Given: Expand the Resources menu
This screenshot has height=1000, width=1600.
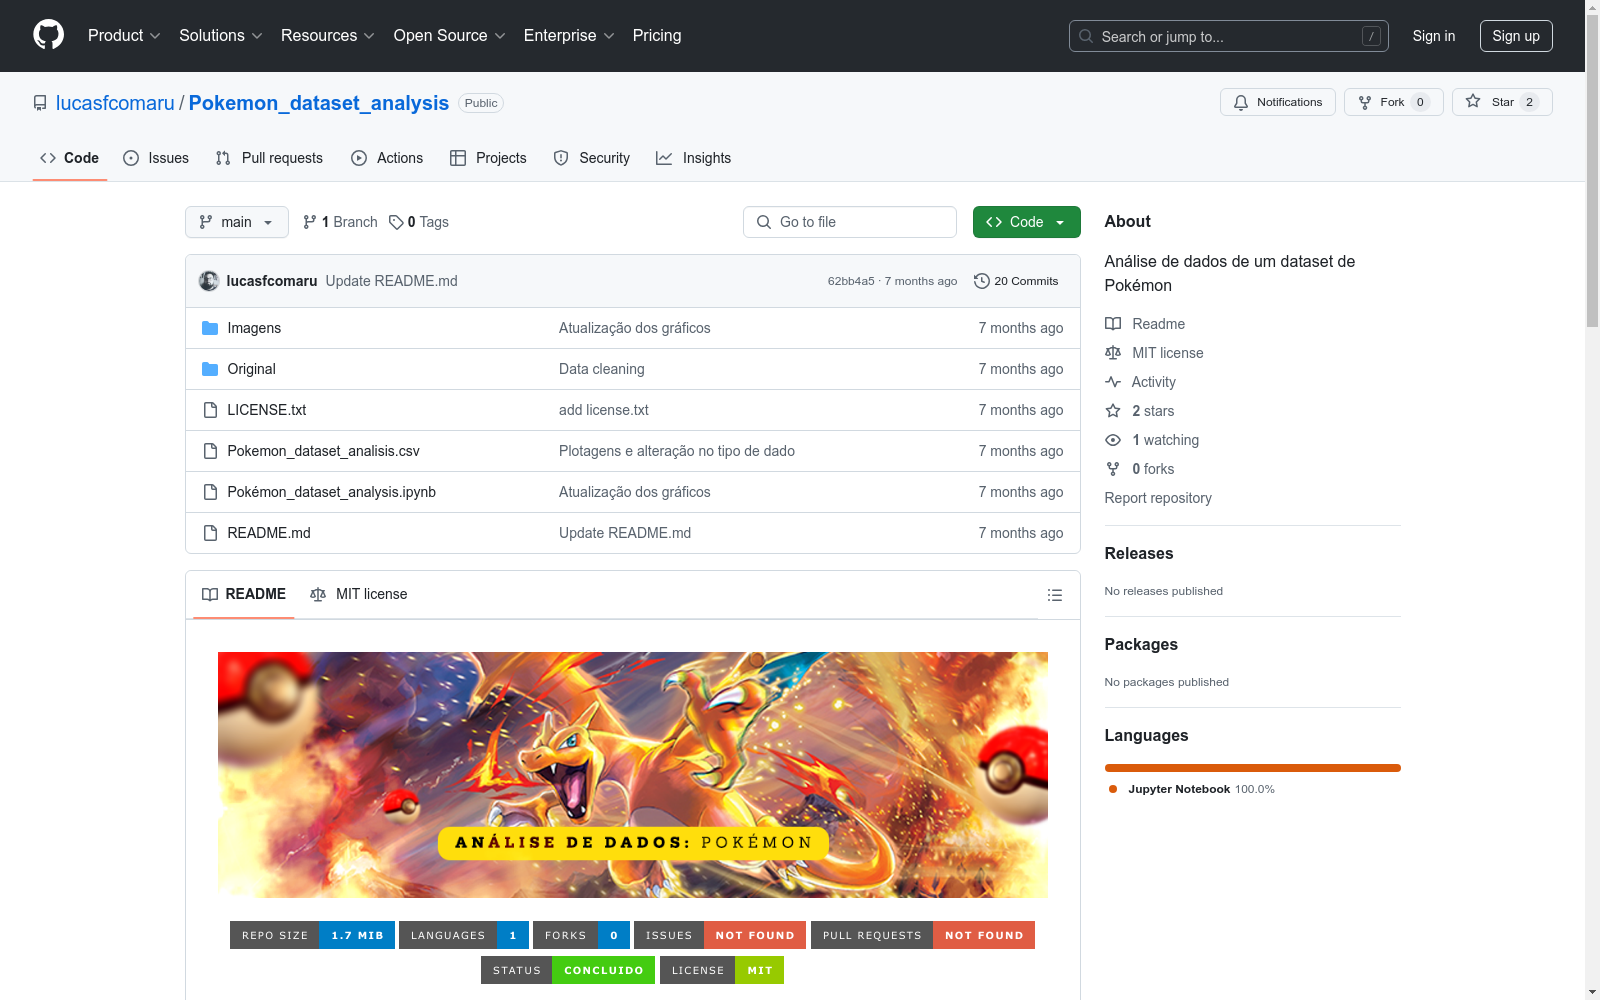Looking at the screenshot, I should click(x=327, y=35).
